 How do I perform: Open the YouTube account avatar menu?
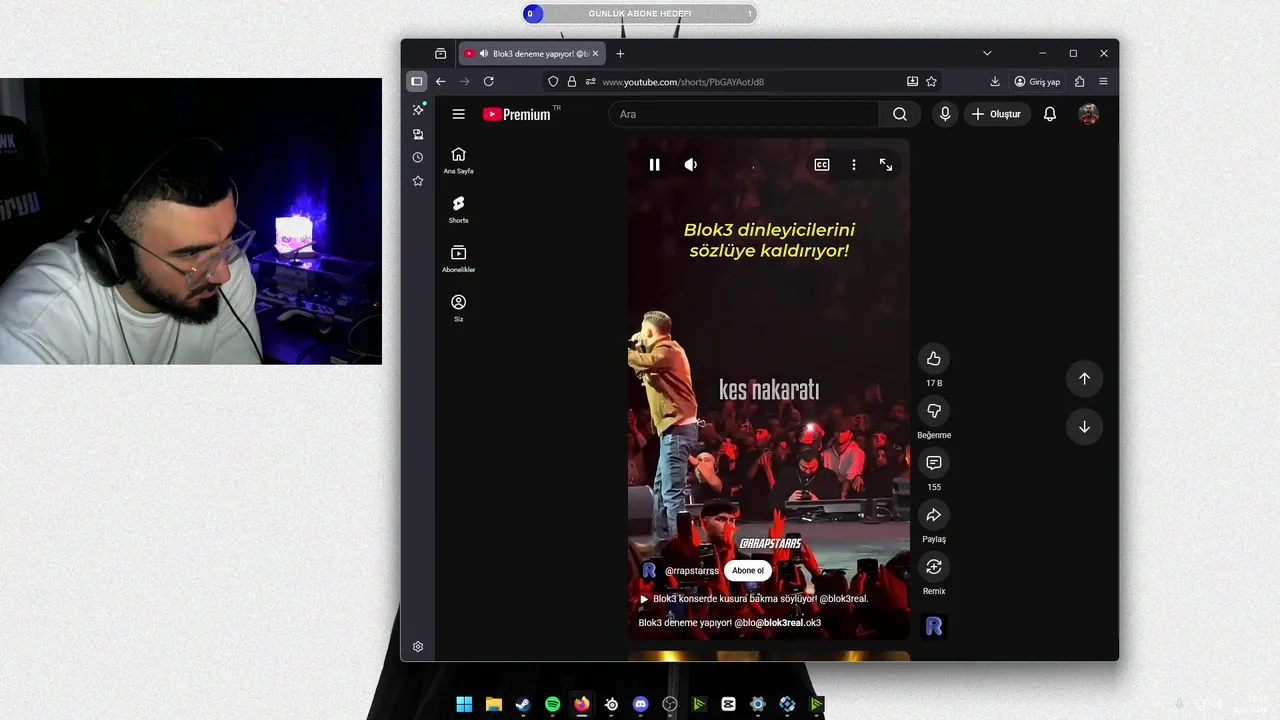pos(1089,114)
